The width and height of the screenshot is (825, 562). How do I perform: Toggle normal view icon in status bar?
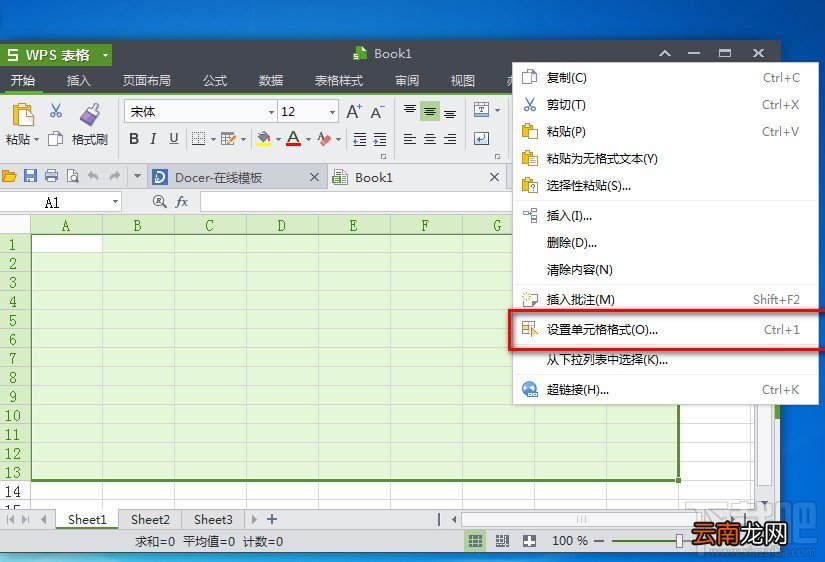click(x=475, y=541)
